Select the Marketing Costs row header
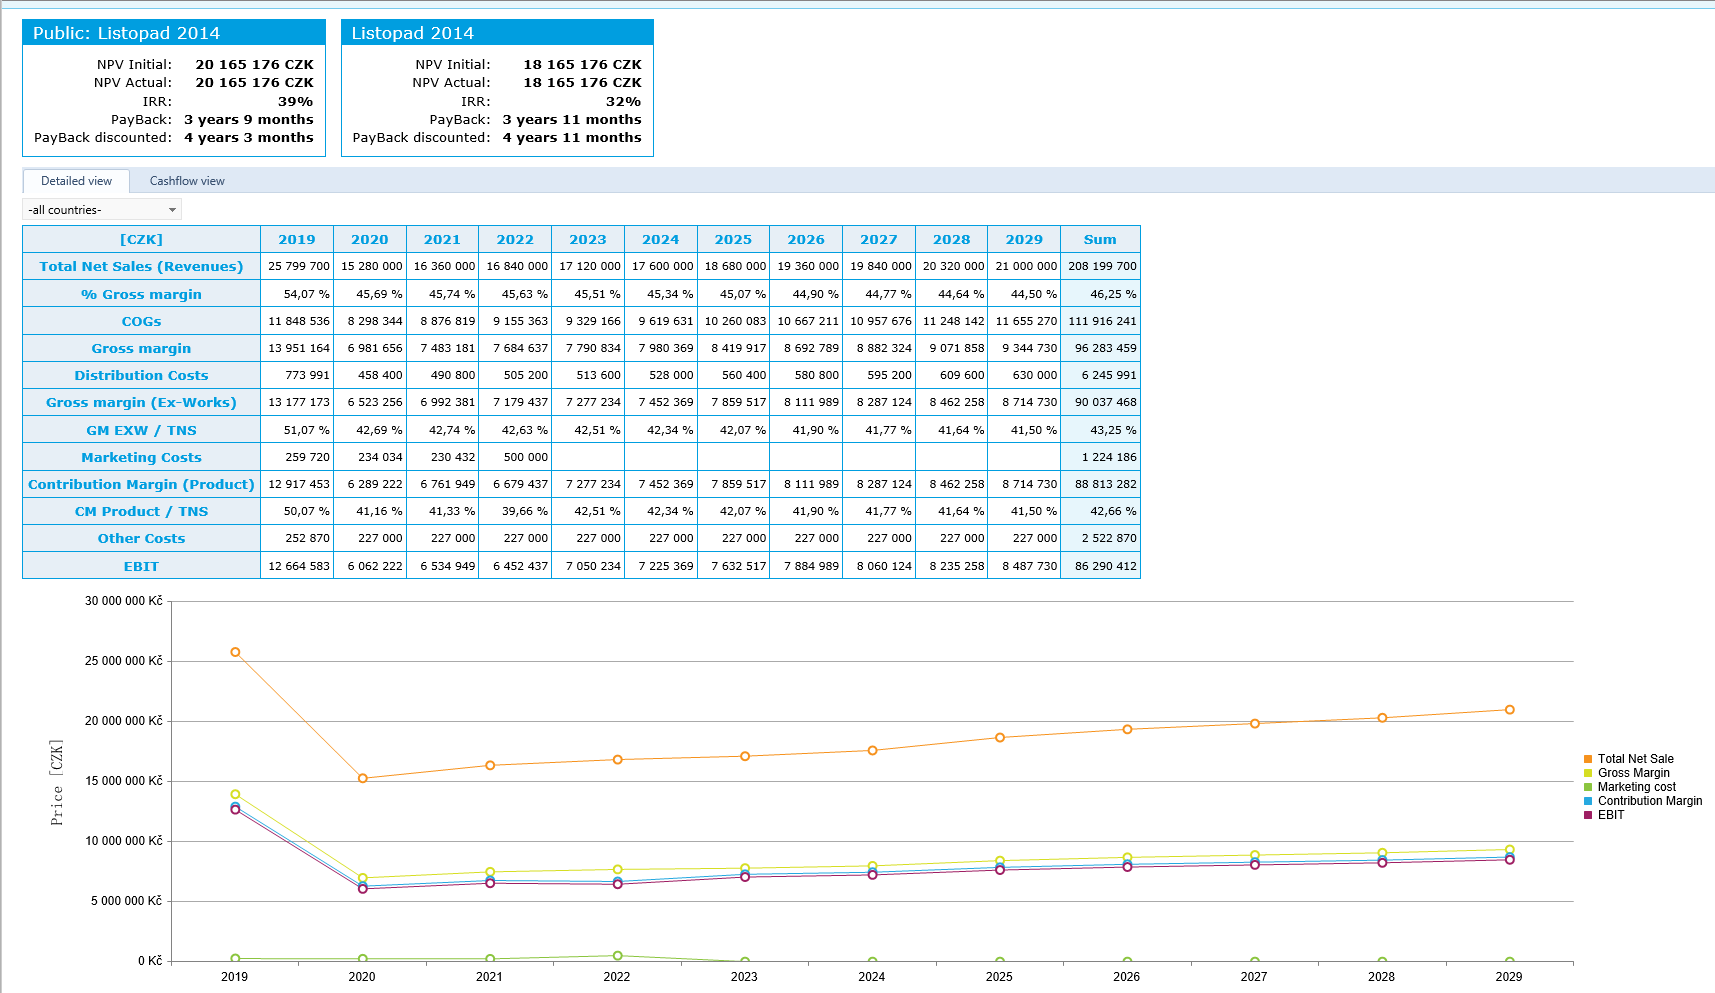Viewport: 1715px width, 993px height. [141, 457]
